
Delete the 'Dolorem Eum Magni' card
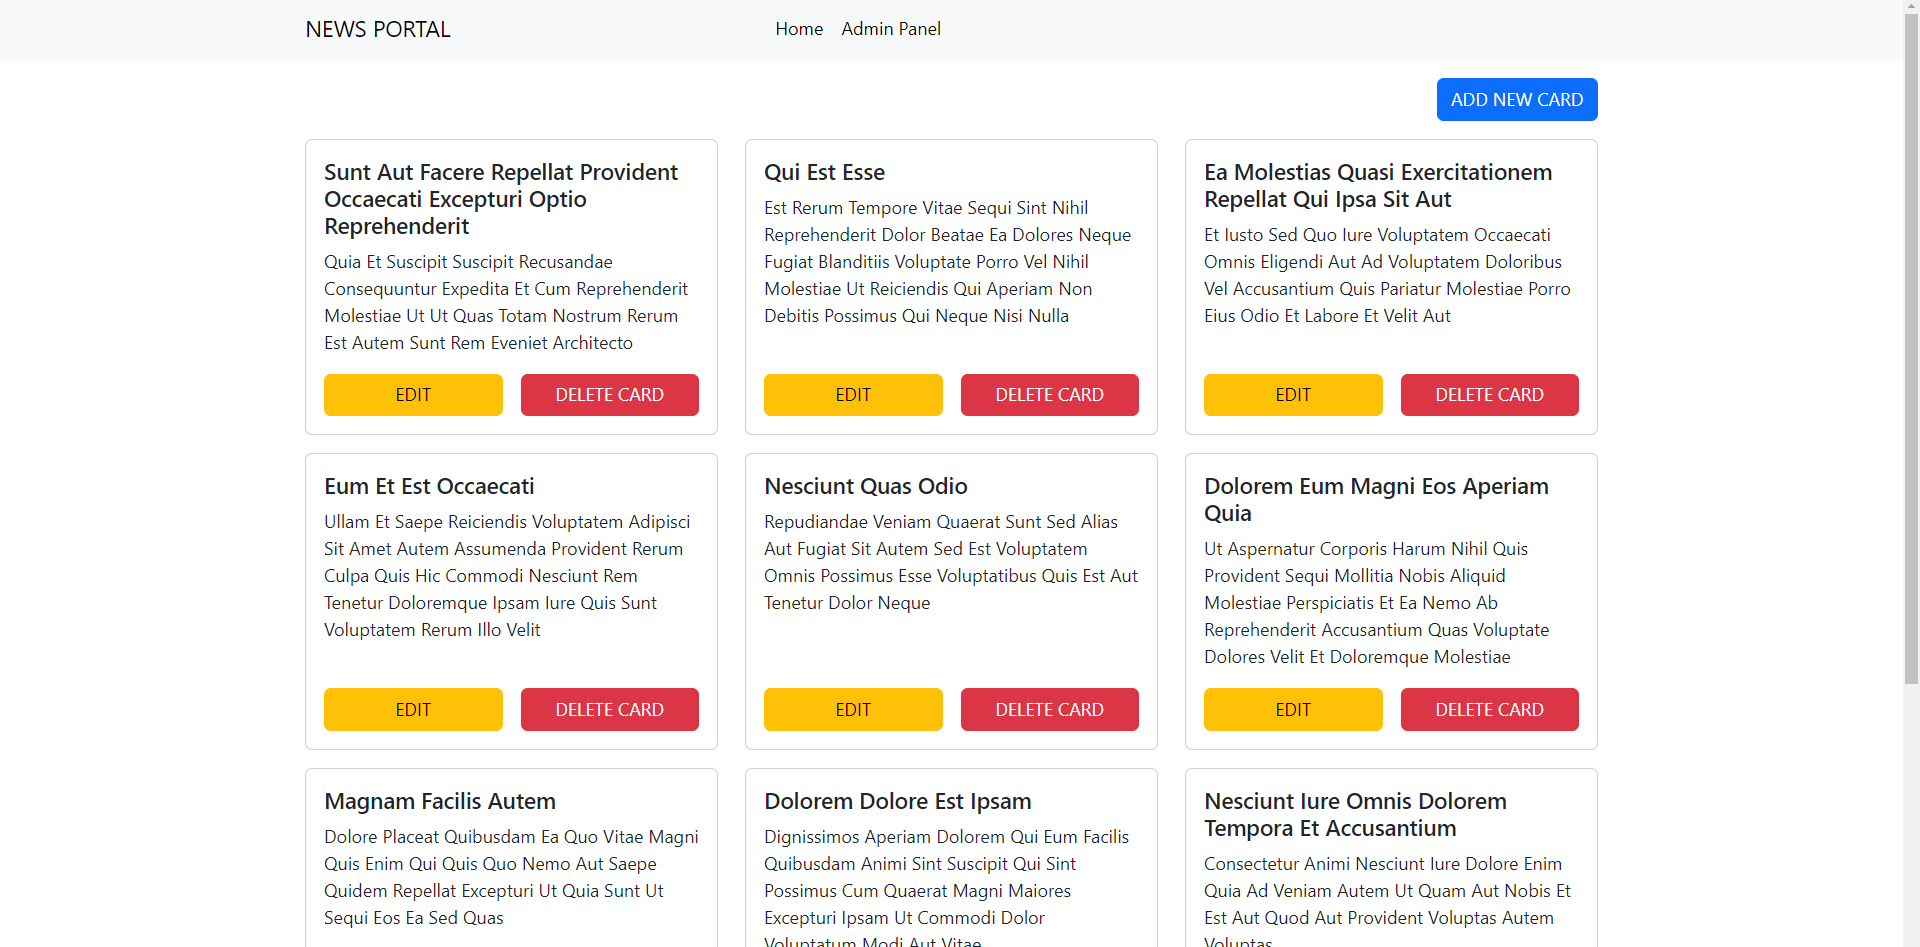1489,710
